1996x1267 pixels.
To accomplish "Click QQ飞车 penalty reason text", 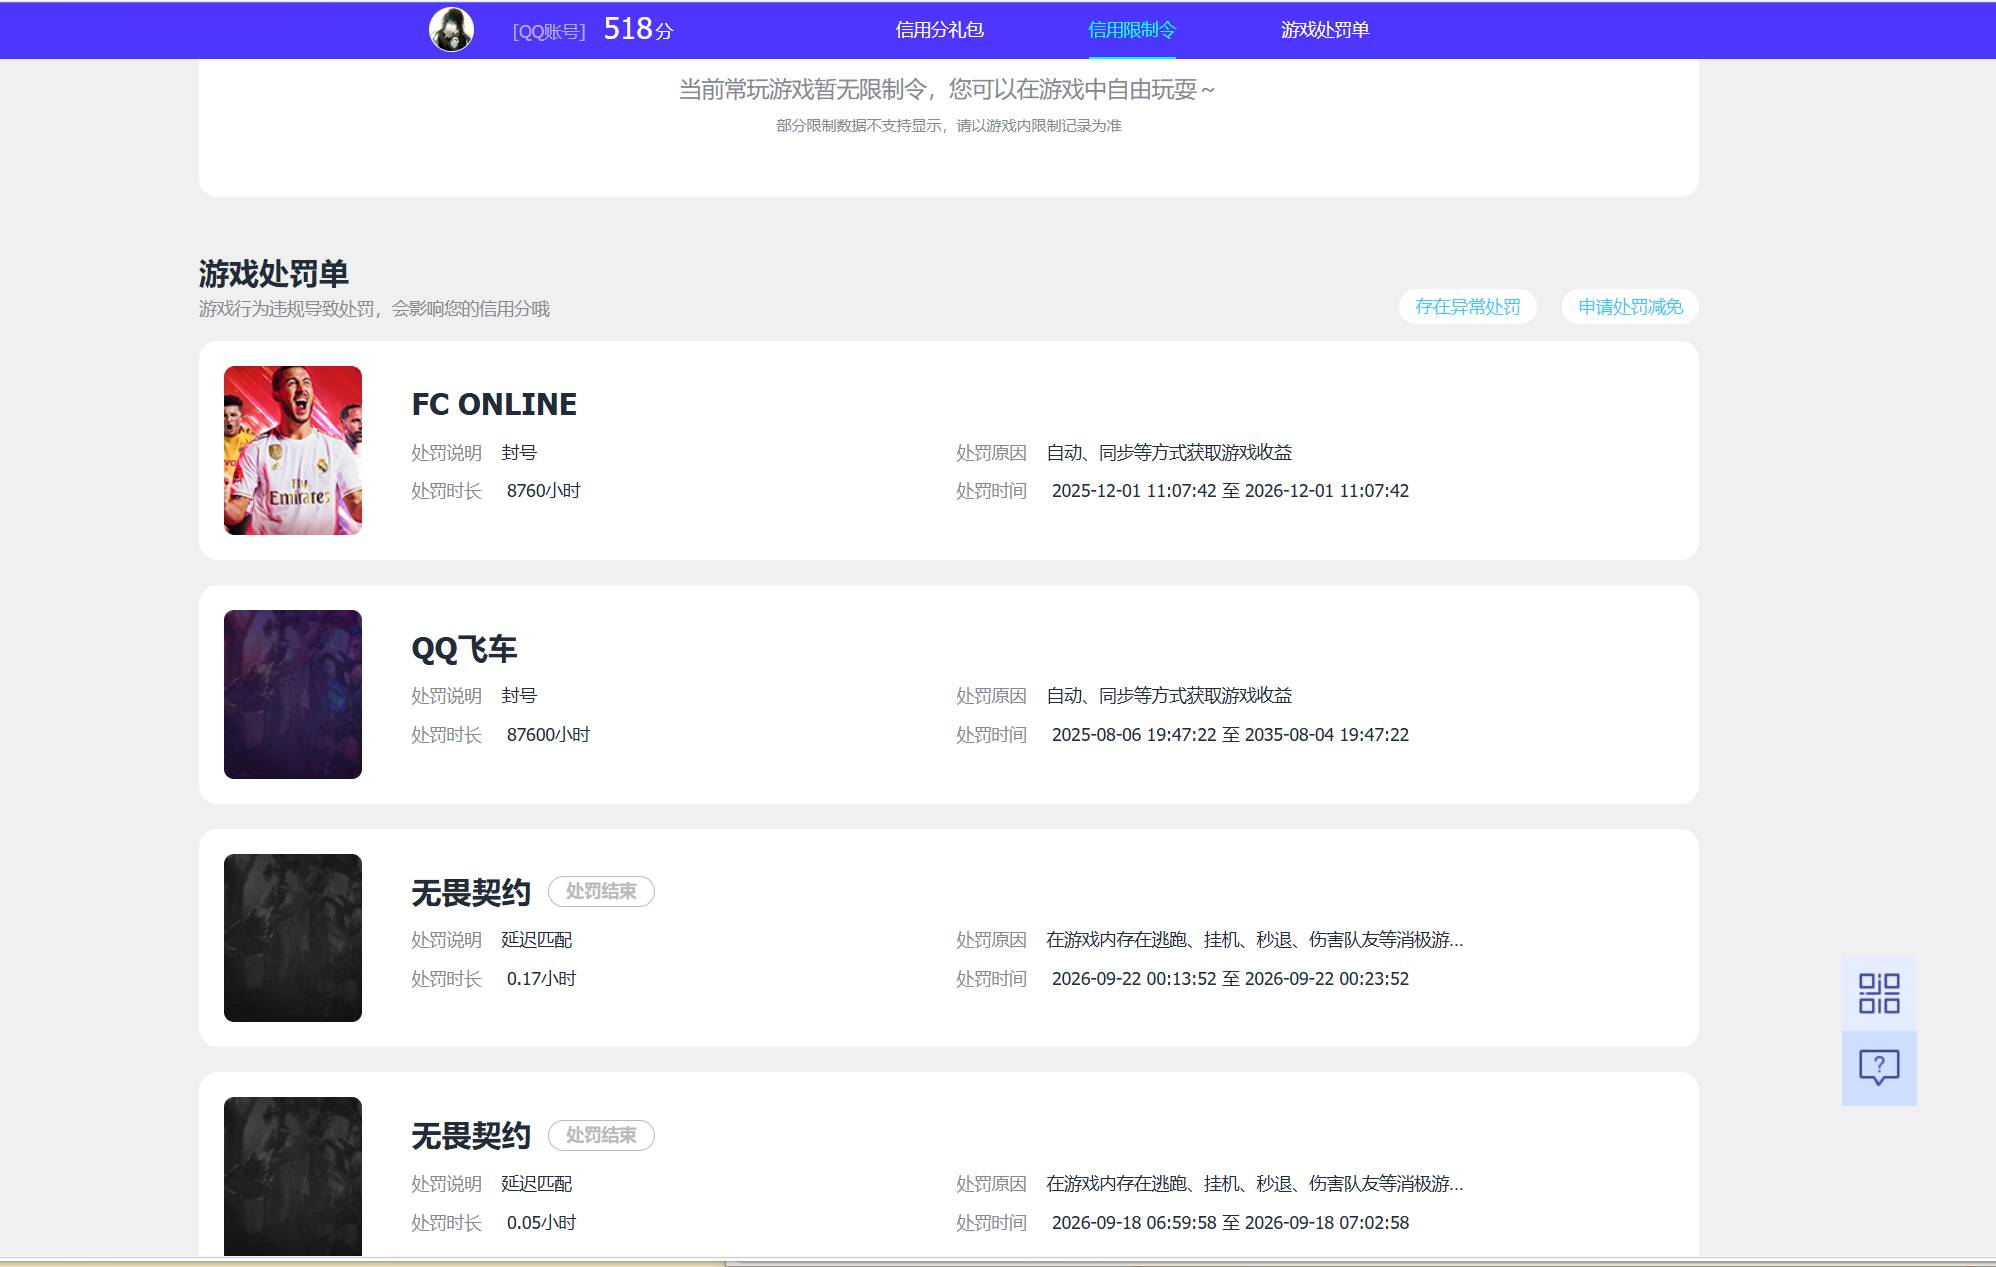I will click(1169, 696).
